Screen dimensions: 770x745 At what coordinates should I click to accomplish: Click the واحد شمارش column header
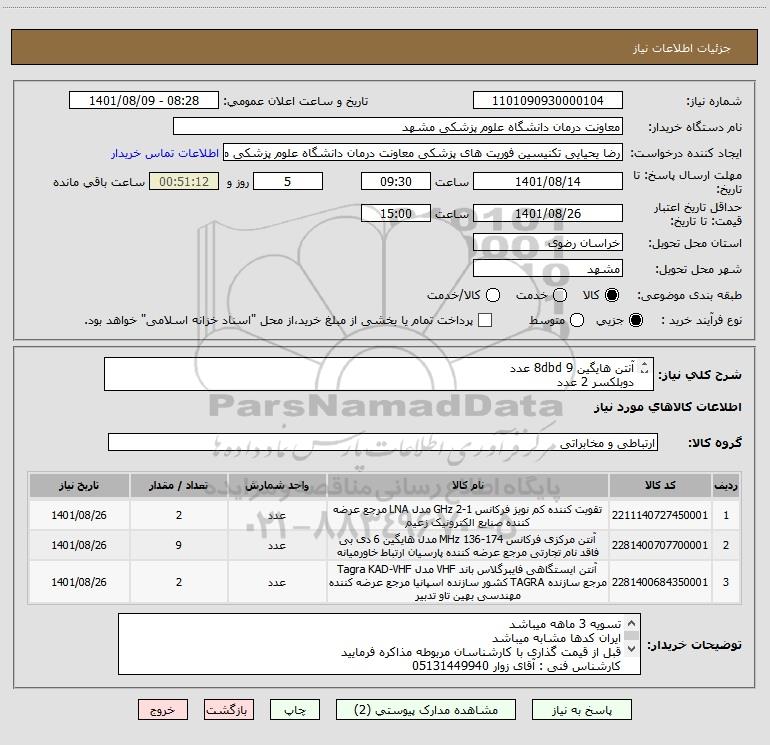pyautogui.click(x=277, y=486)
